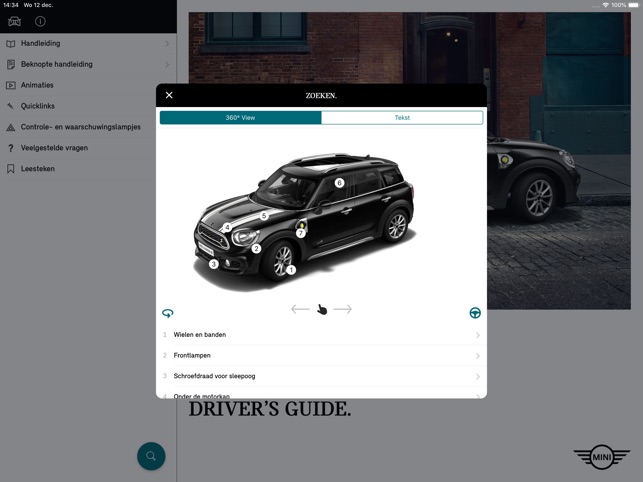Viewport: 643px width, 482px height.
Task: Open Quicklinks in the sidebar
Action: point(88,106)
